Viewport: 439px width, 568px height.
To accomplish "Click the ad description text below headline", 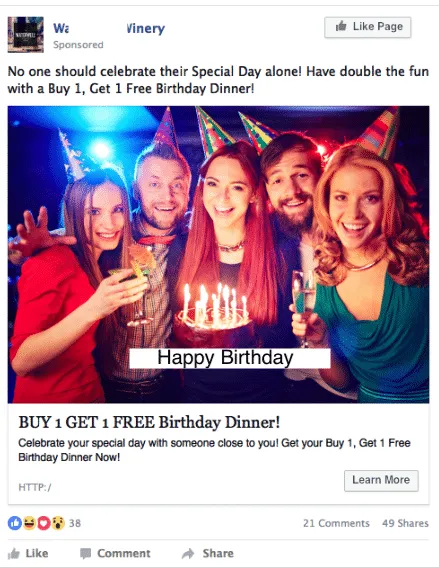I will pyautogui.click(x=214, y=450).
